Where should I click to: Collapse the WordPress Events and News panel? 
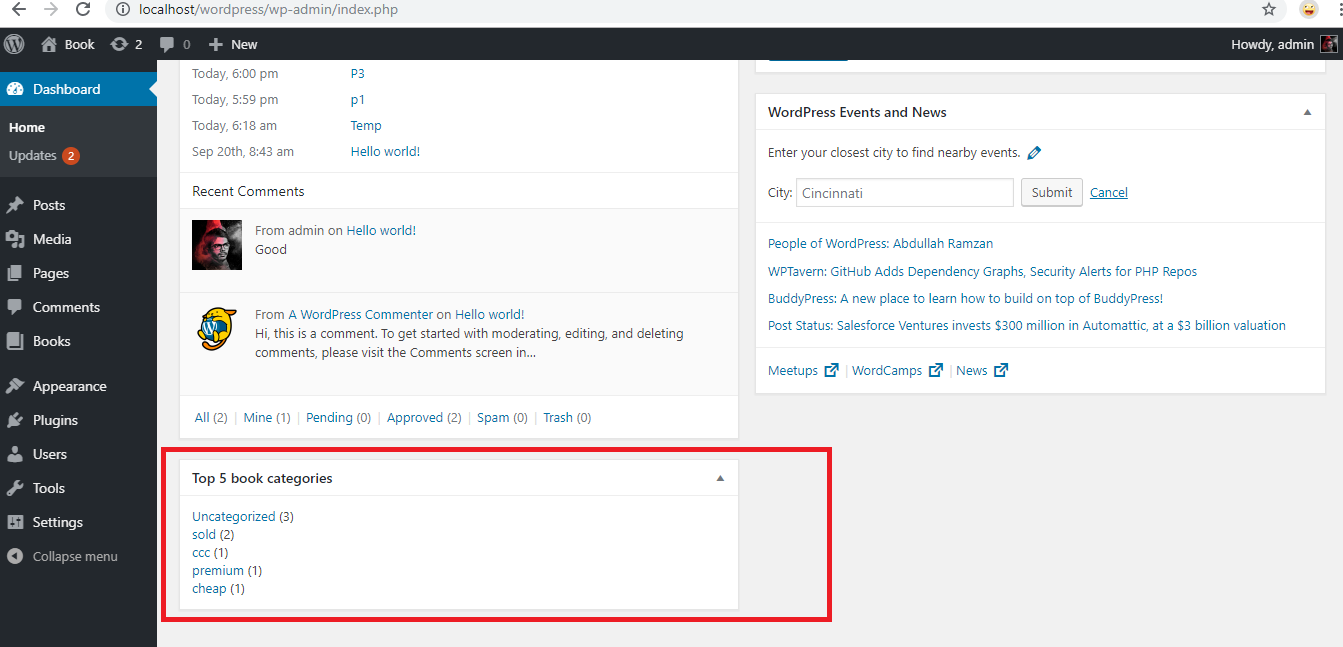1307,112
